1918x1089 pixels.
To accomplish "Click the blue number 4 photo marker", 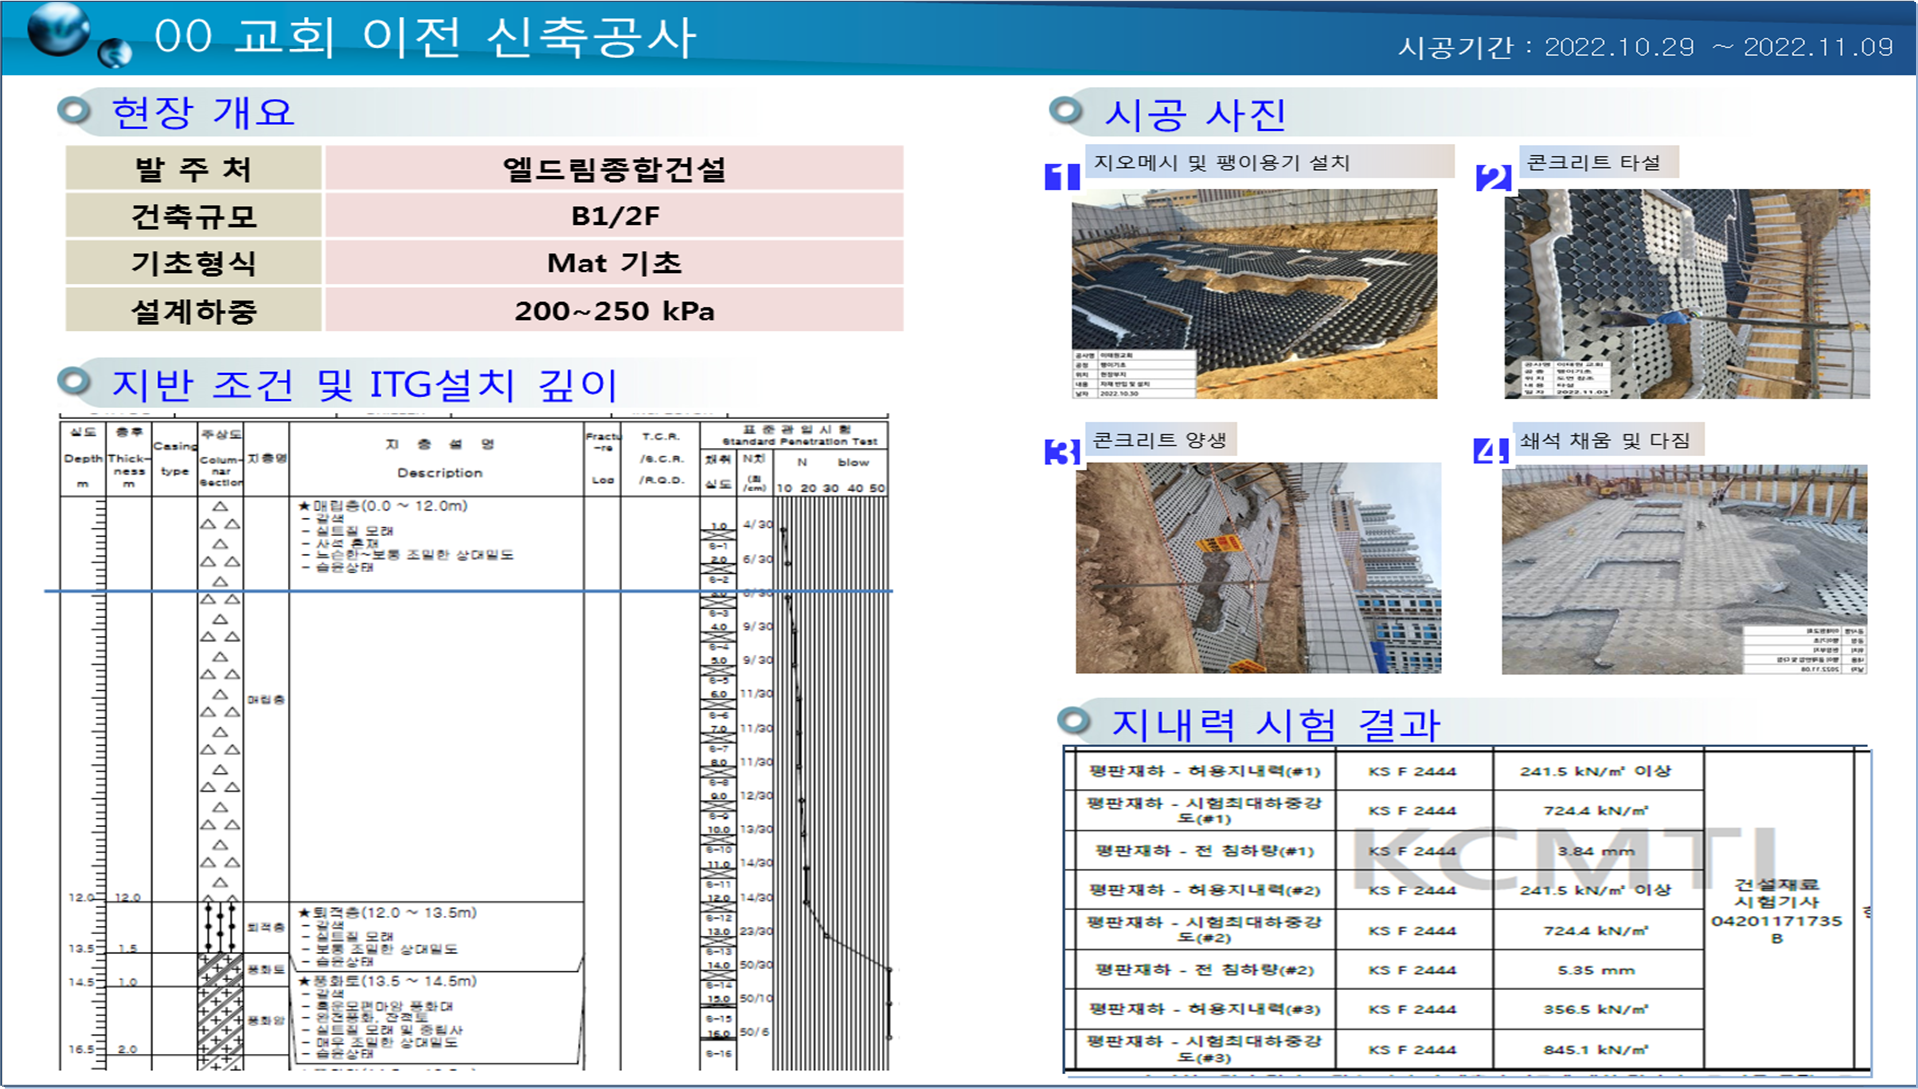I will coord(1491,451).
